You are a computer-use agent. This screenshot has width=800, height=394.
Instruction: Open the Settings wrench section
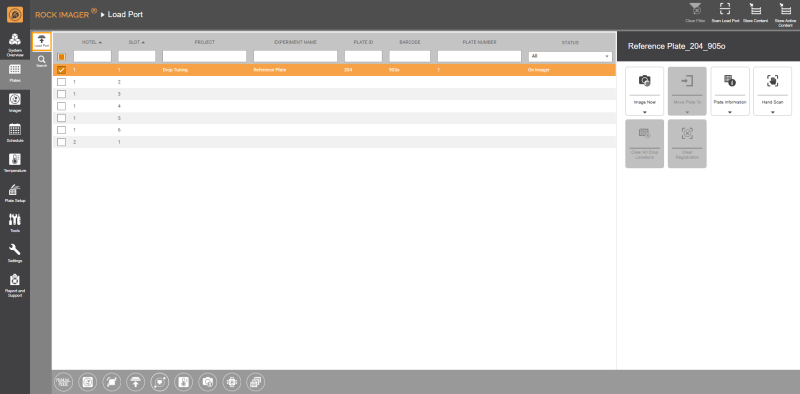15,253
